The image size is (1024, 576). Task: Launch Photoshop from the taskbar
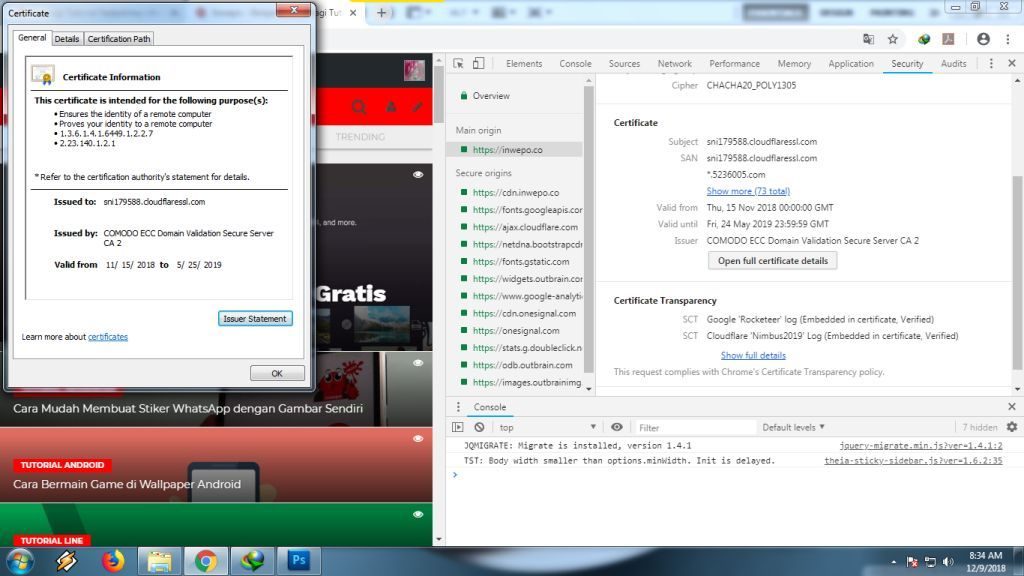(298, 561)
